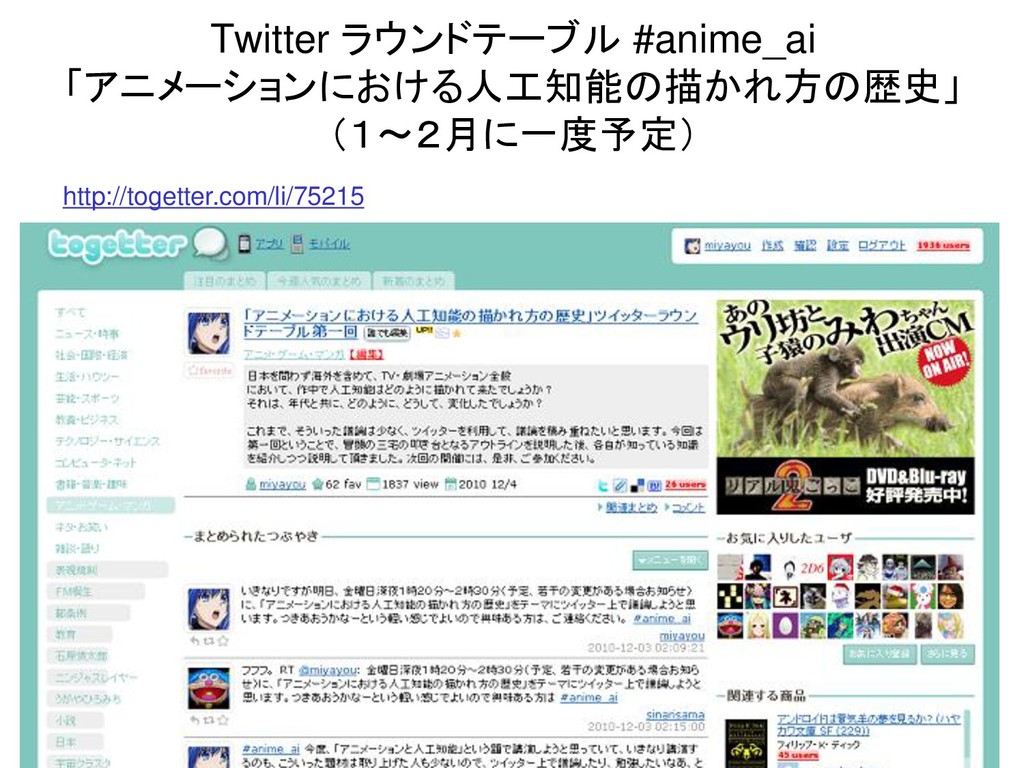Open the アプリ link

coord(268,244)
